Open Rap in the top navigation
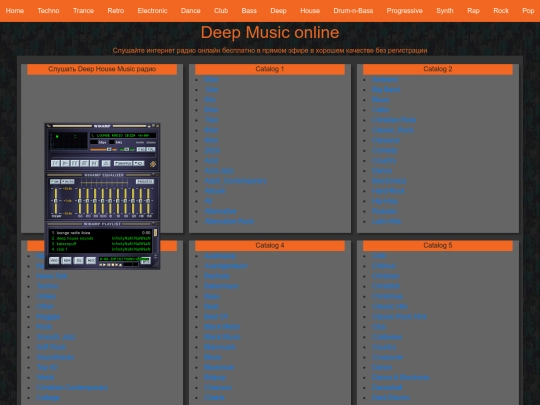The height and width of the screenshot is (405, 540). tap(473, 11)
